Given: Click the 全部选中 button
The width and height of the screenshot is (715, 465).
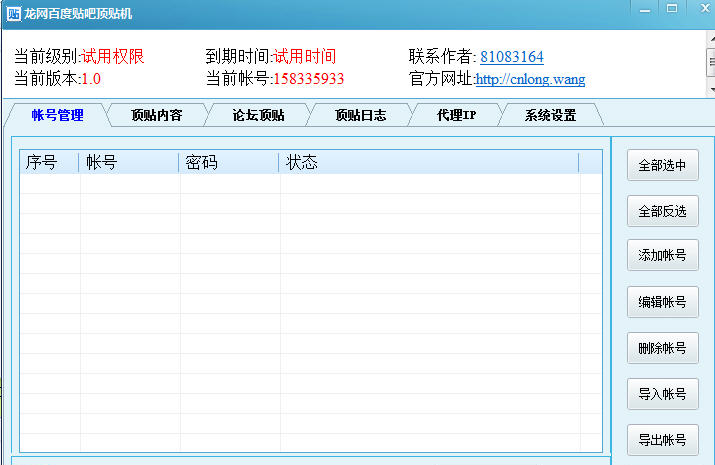Looking at the screenshot, I should tap(663, 165).
